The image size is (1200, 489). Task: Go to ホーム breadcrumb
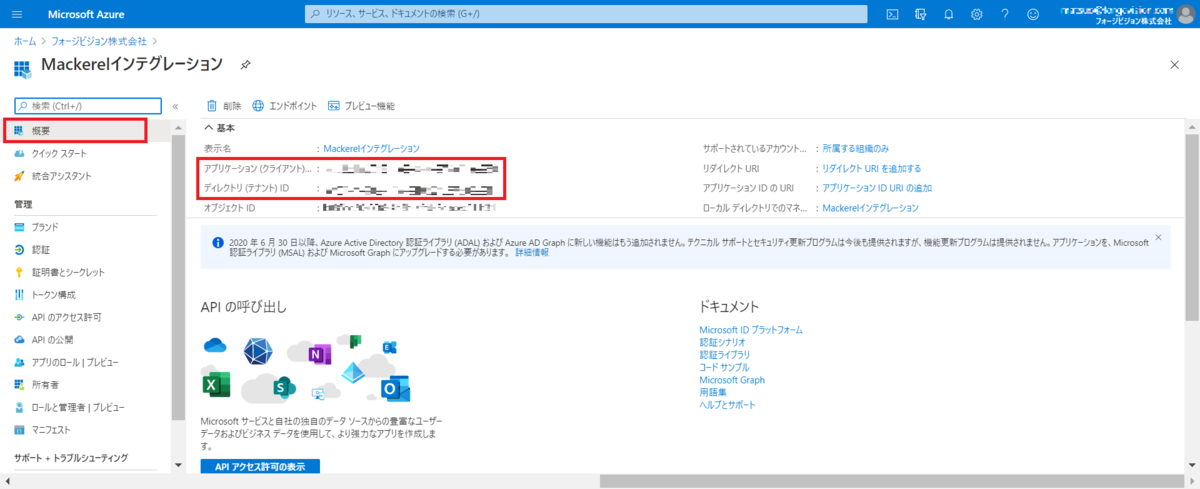point(25,40)
